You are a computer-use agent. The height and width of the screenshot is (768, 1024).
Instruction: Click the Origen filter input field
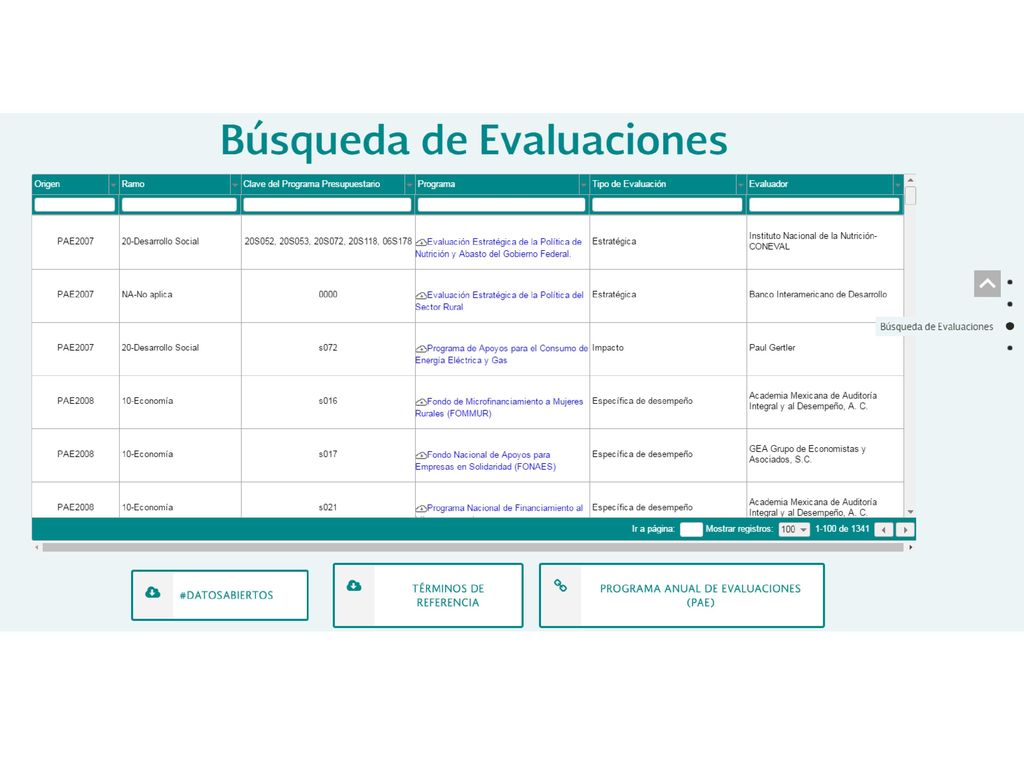(x=74, y=205)
